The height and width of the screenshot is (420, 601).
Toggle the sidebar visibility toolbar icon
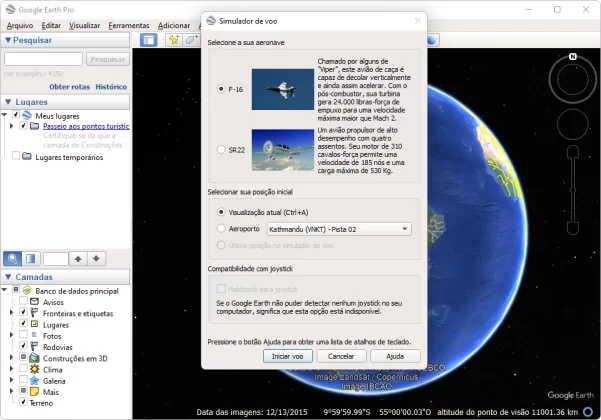149,40
